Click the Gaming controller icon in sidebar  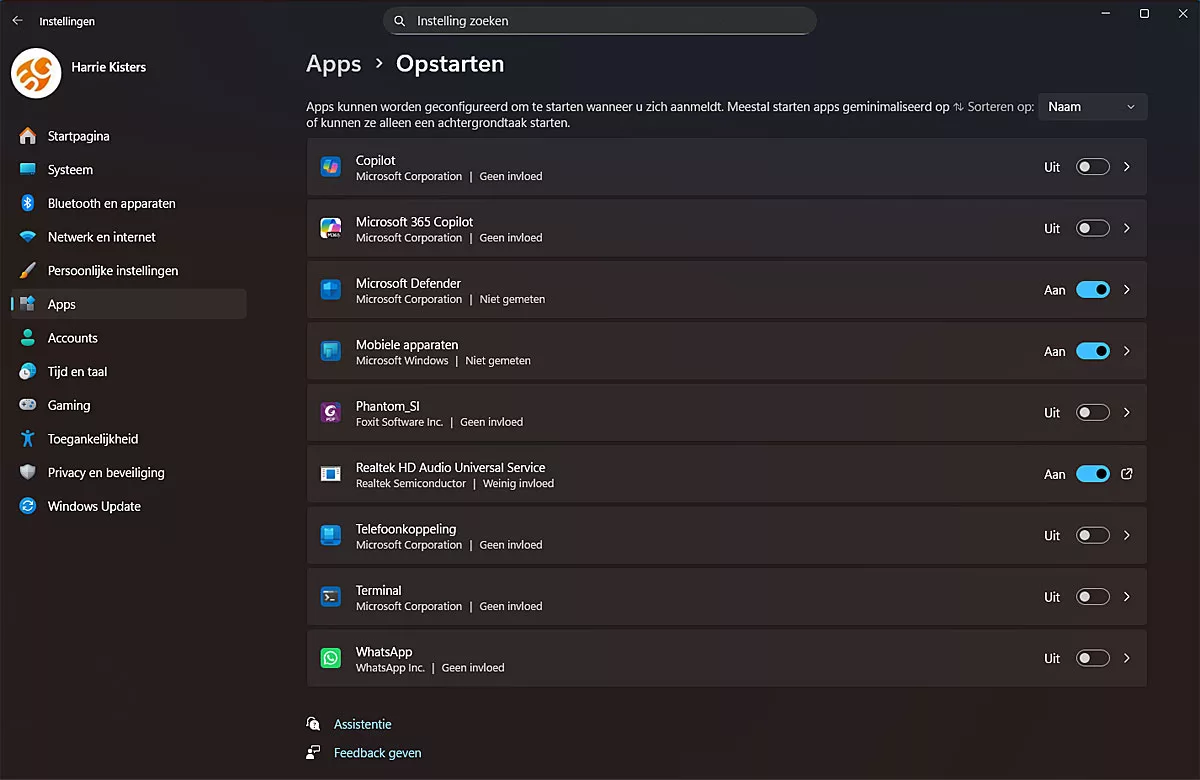pos(27,405)
